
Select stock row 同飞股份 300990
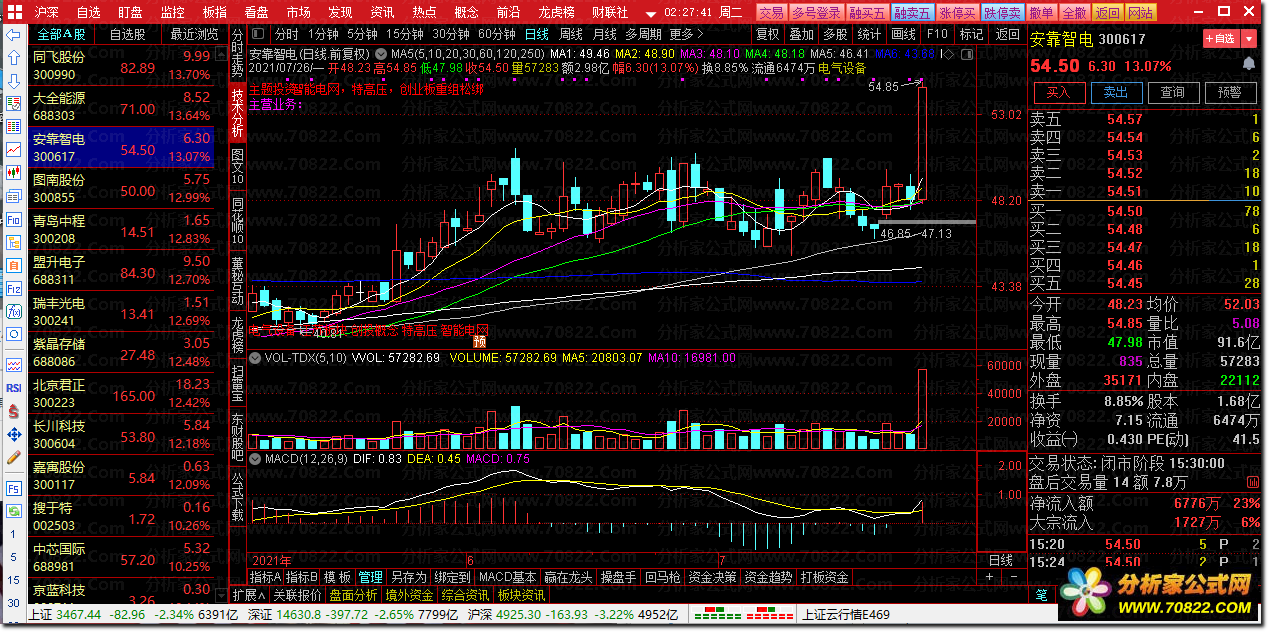121,65
